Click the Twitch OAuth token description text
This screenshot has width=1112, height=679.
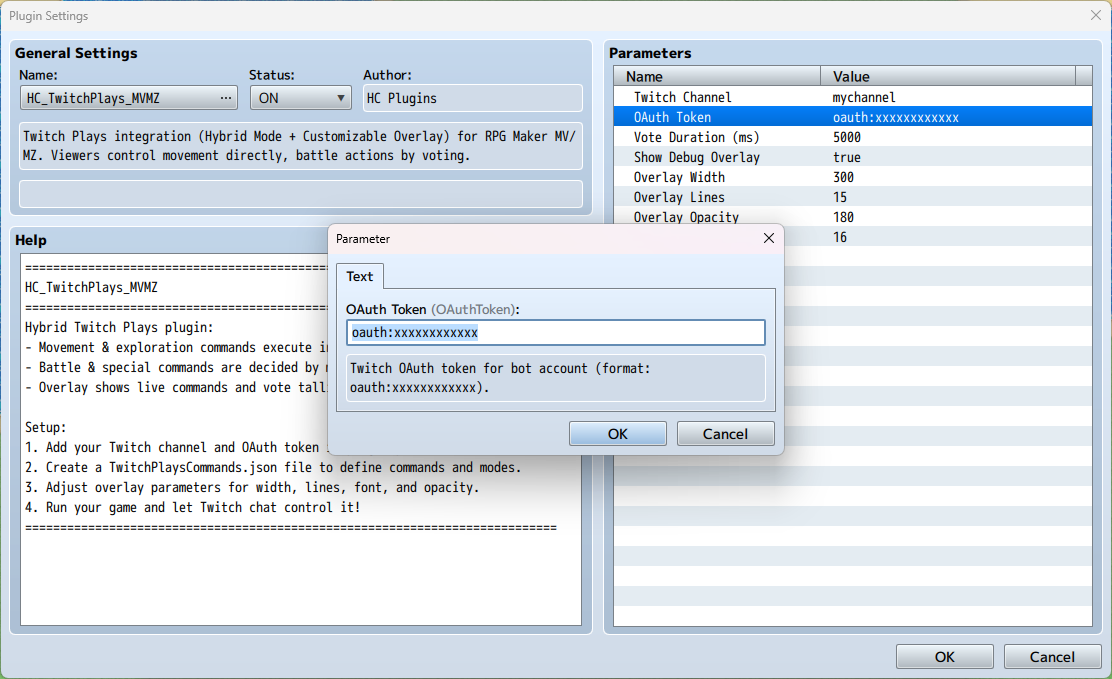[x=555, y=378]
